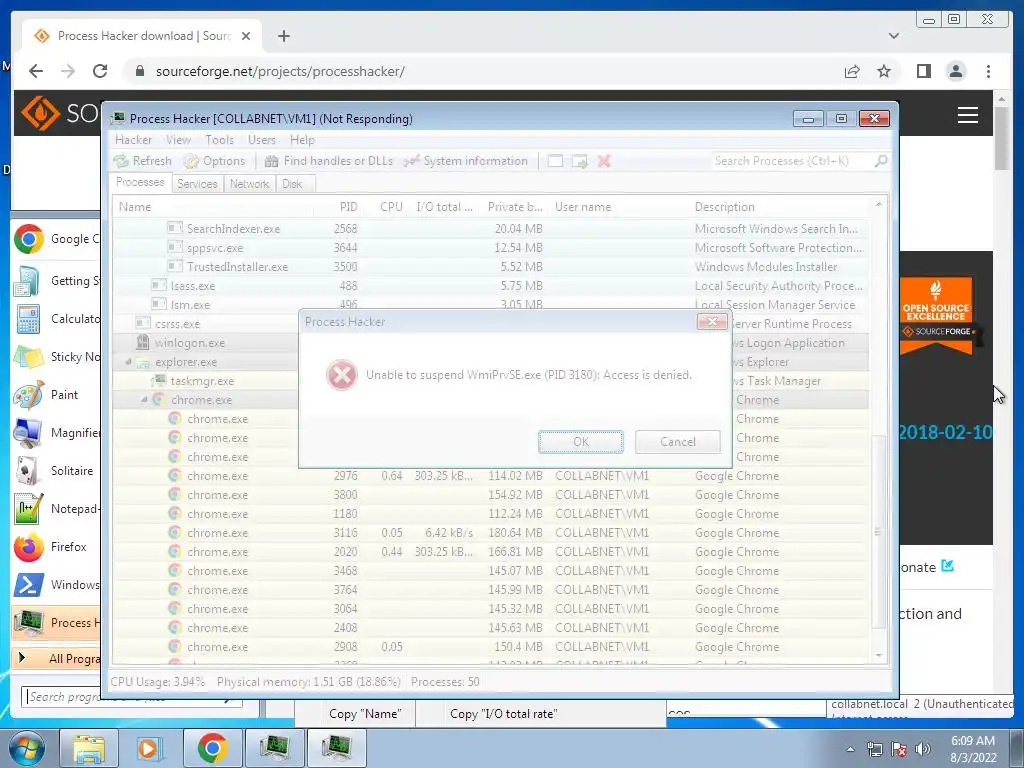
Task: Select the TrustedInstaller.exe process
Action: point(490,266)
